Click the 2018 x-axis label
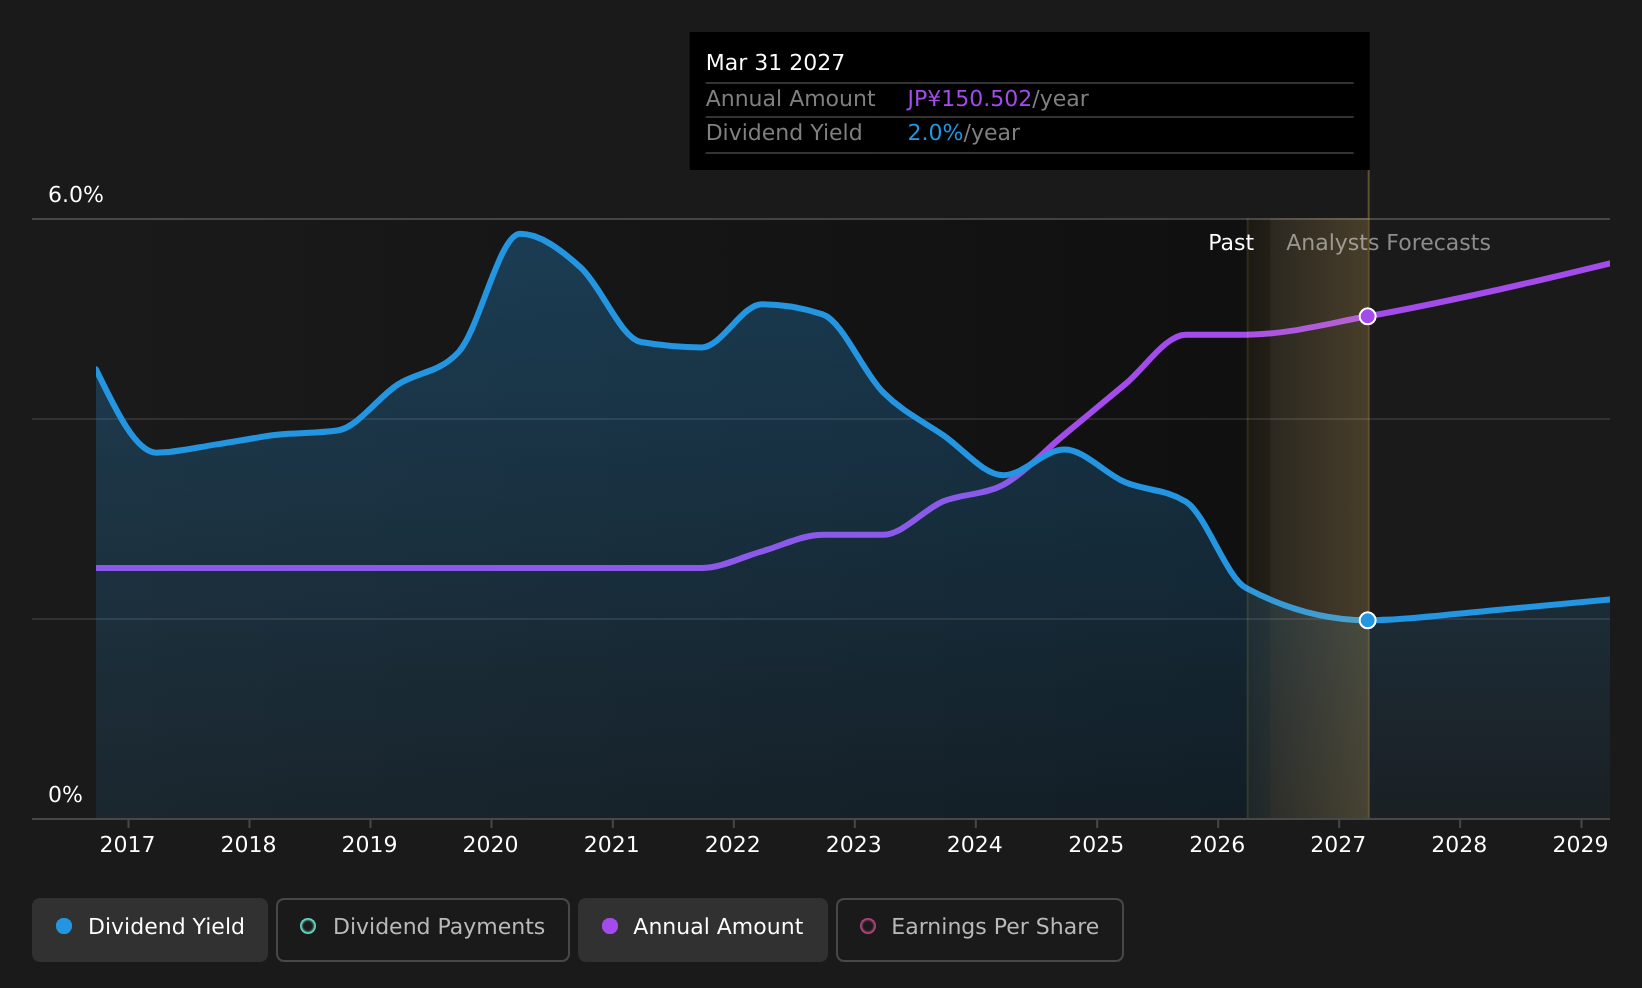The width and height of the screenshot is (1642, 988). point(248,845)
